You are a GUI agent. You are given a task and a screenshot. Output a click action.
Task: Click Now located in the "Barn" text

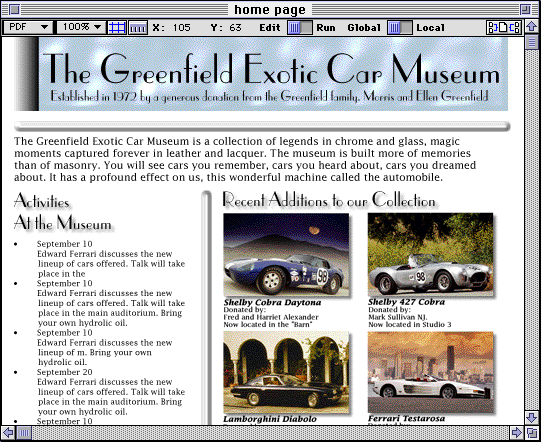pos(268,325)
